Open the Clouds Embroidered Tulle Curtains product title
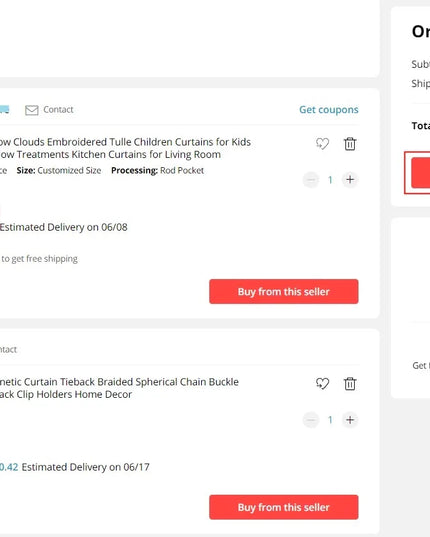This screenshot has height=537, width=430. [125, 148]
